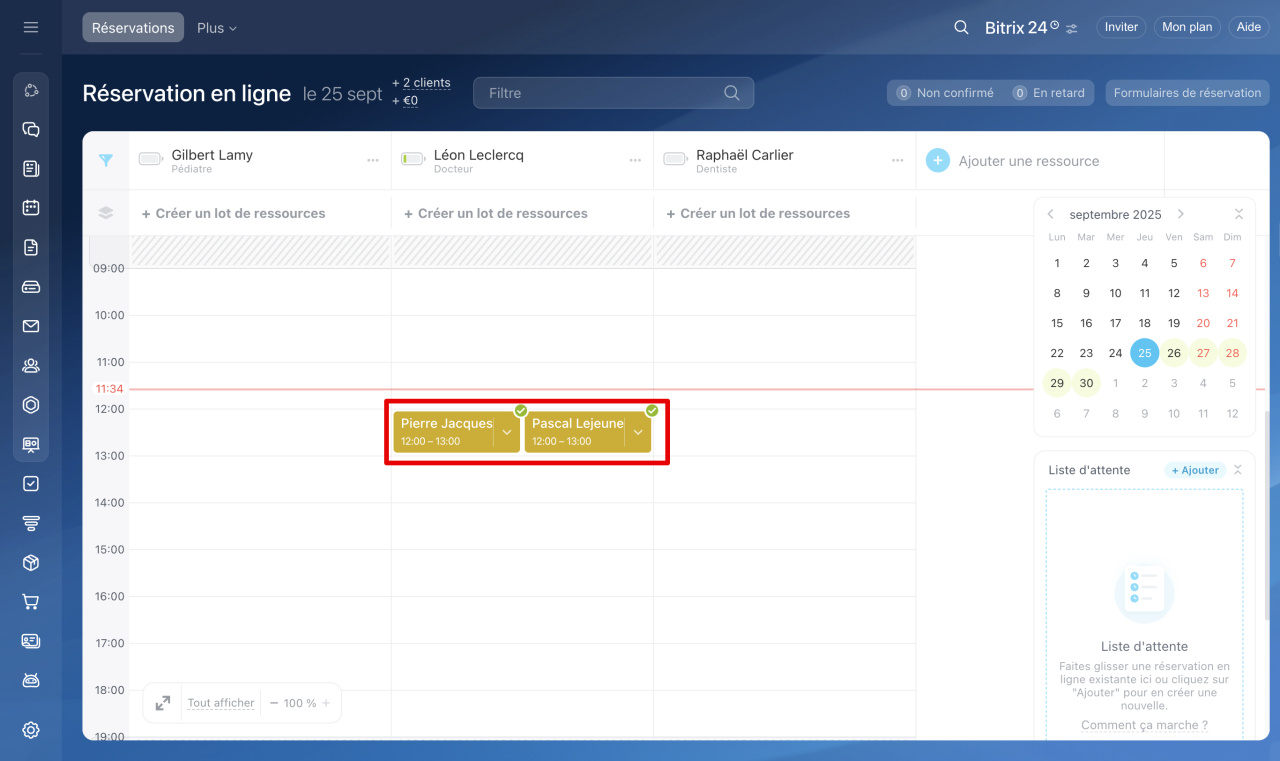Image resolution: width=1280 pixels, height=761 pixels.
Task: Open the mail icon in left sidebar
Action: pyautogui.click(x=31, y=326)
